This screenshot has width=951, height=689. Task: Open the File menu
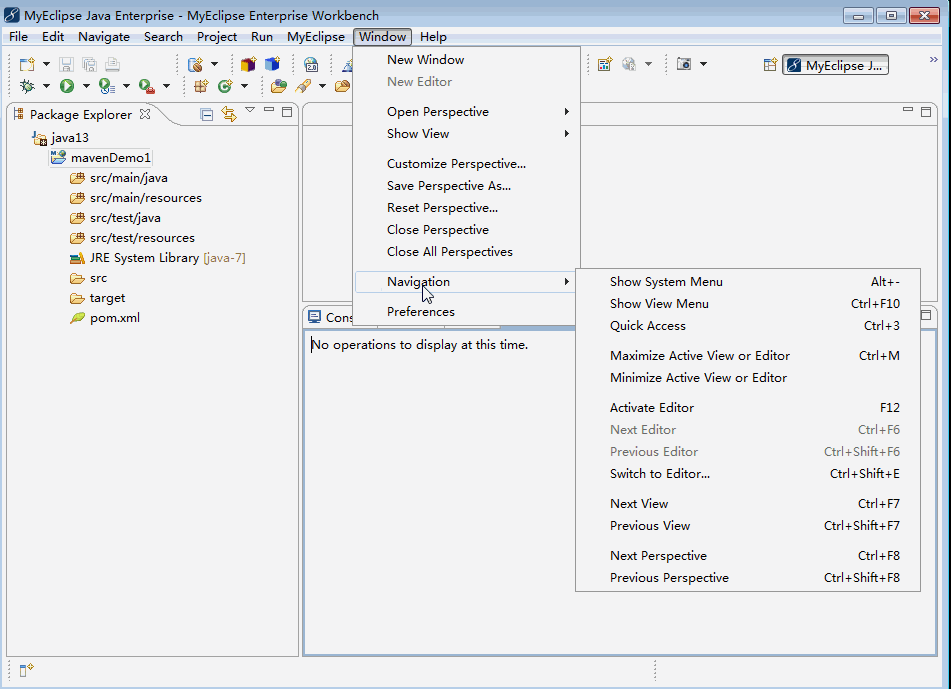(x=18, y=37)
